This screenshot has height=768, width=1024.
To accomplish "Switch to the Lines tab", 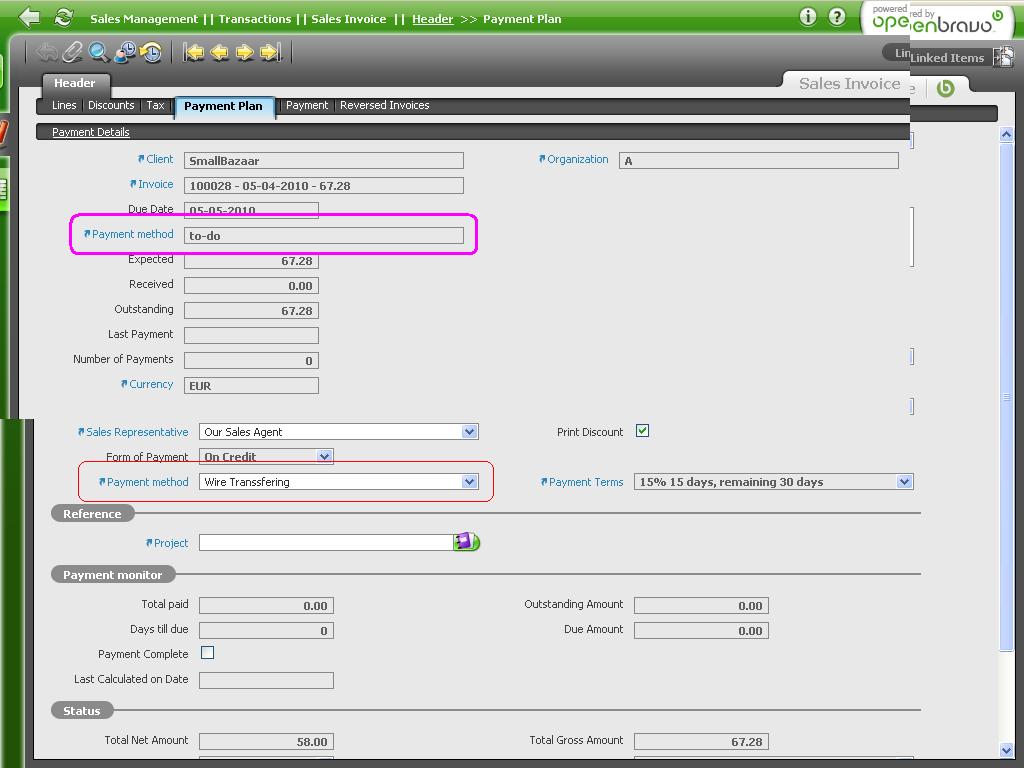I will tap(64, 105).
